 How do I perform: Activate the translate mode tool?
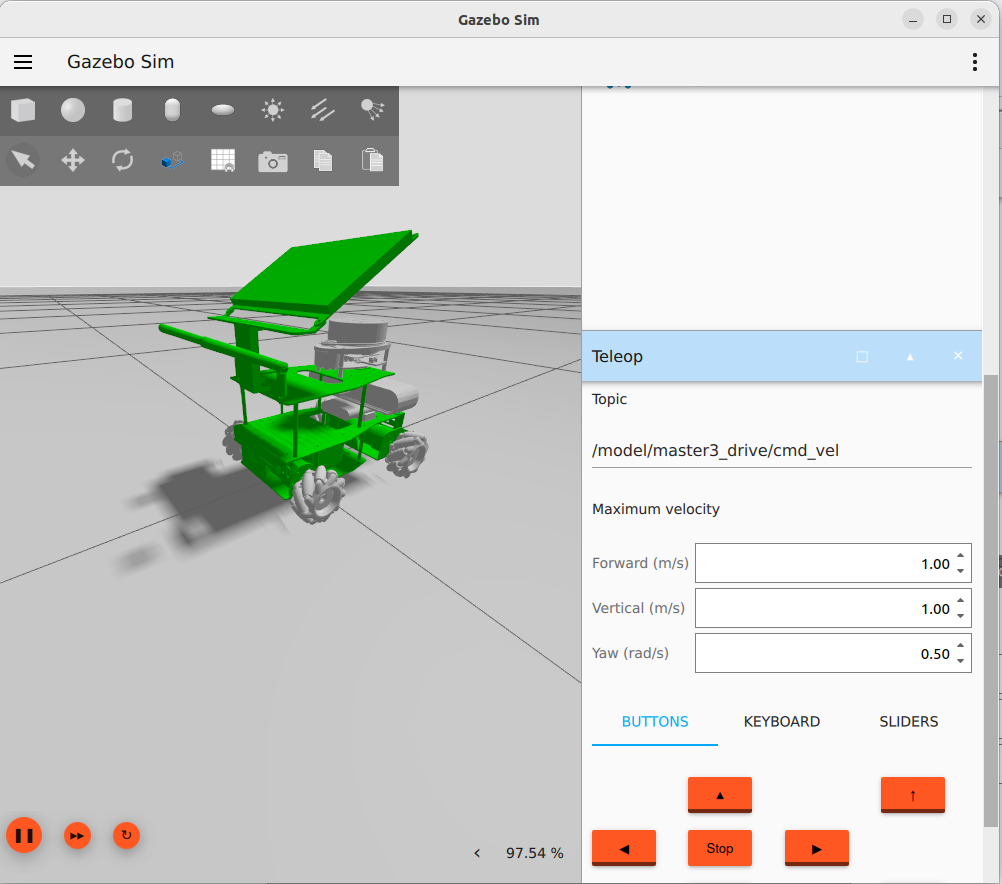point(73,160)
